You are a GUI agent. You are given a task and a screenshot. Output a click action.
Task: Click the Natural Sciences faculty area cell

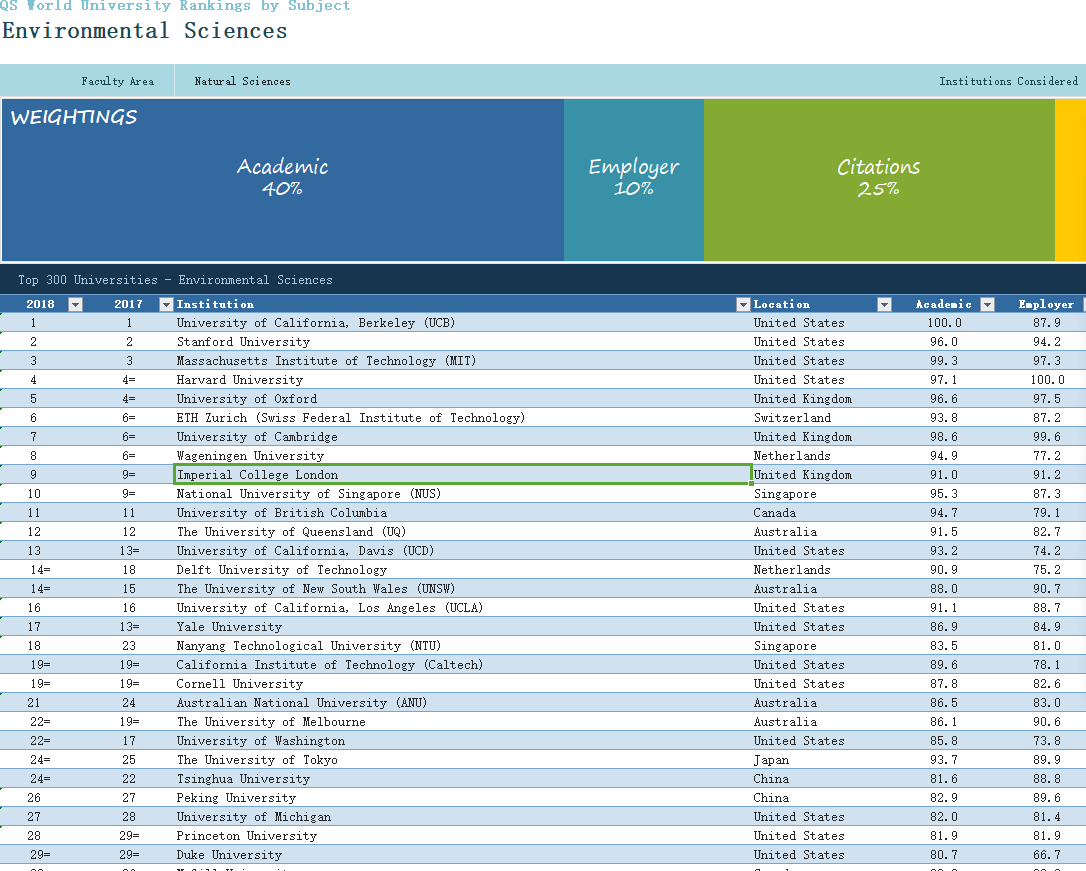tap(242, 81)
